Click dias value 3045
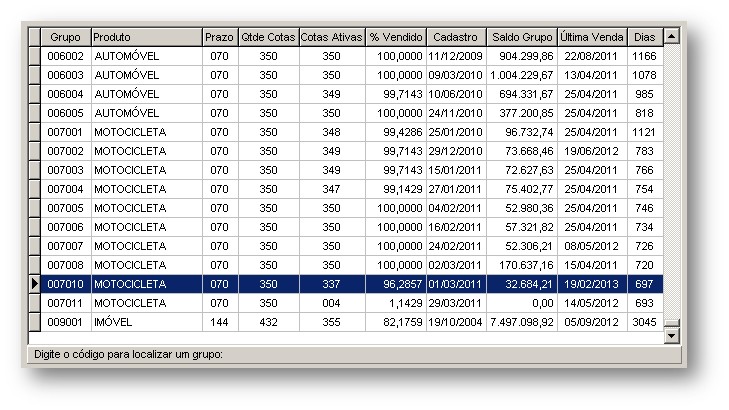Image resolution: width=729 pixels, height=410 pixels. (645, 323)
